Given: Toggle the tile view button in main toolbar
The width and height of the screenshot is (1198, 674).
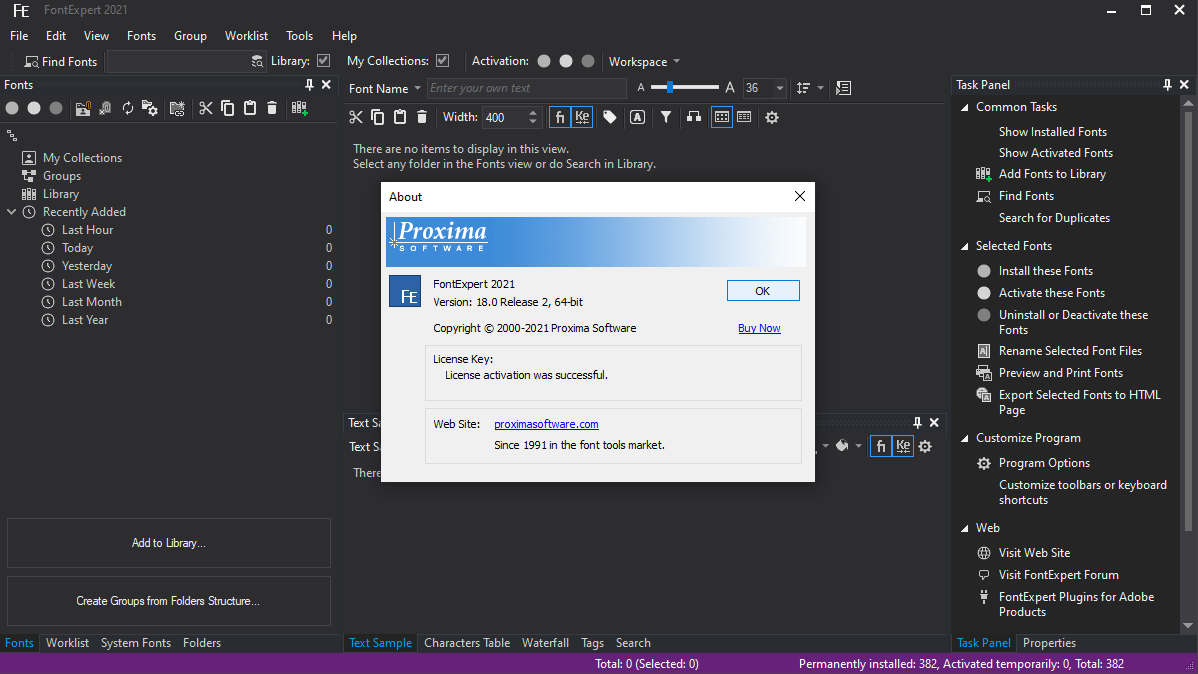Looking at the screenshot, I should (x=722, y=117).
